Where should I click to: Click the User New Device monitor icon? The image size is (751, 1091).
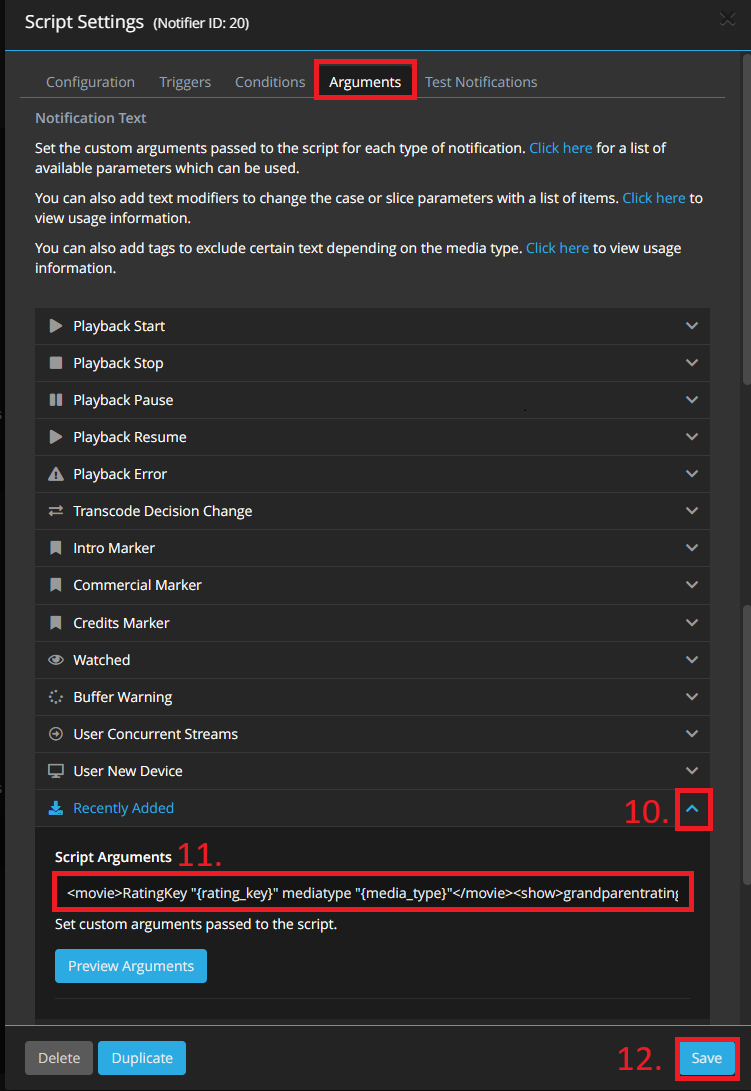pyautogui.click(x=56, y=771)
